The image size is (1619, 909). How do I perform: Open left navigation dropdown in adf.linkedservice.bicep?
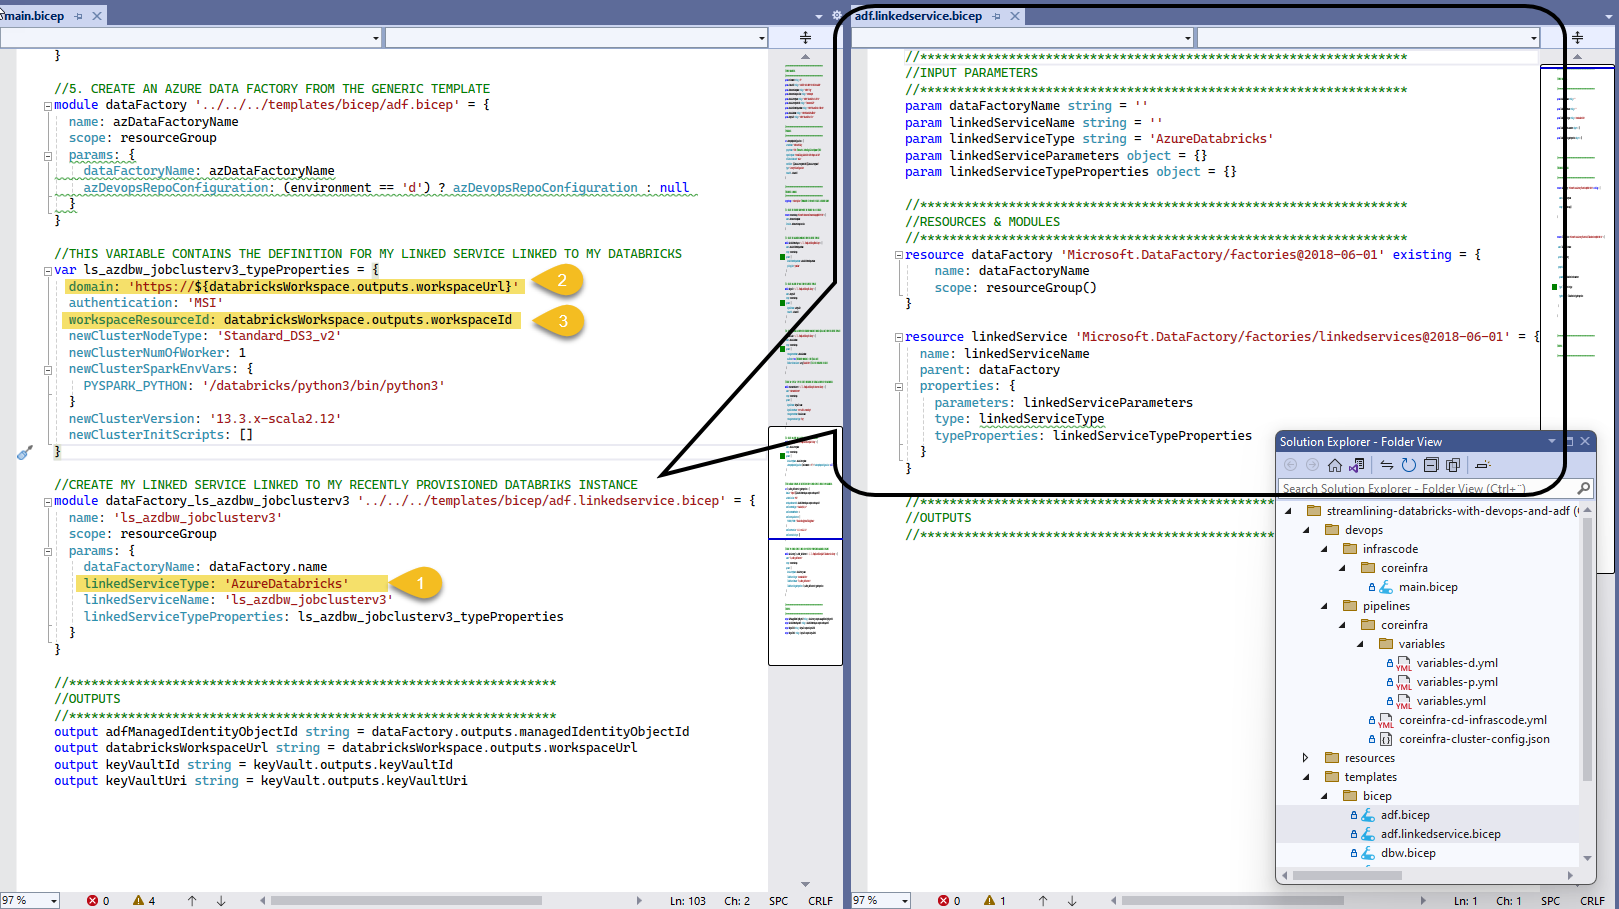pyautogui.click(x=1188, y=38)
